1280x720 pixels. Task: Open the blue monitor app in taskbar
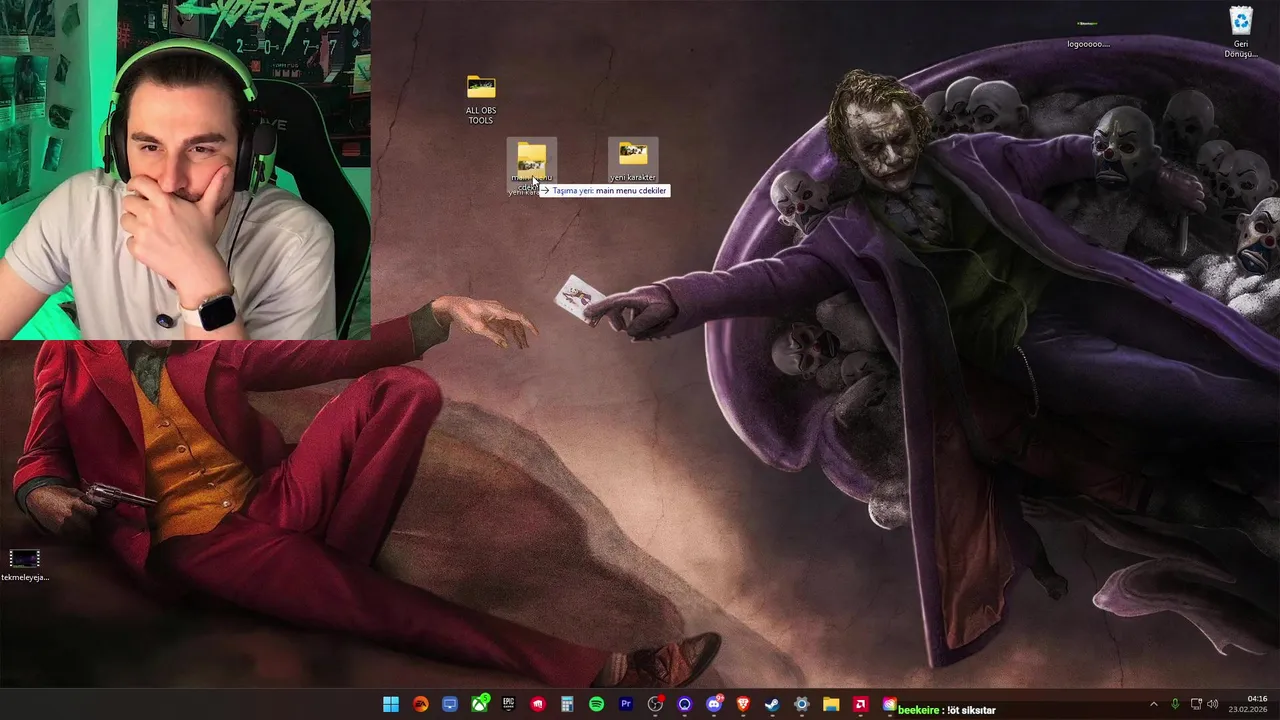click(450, 704)
